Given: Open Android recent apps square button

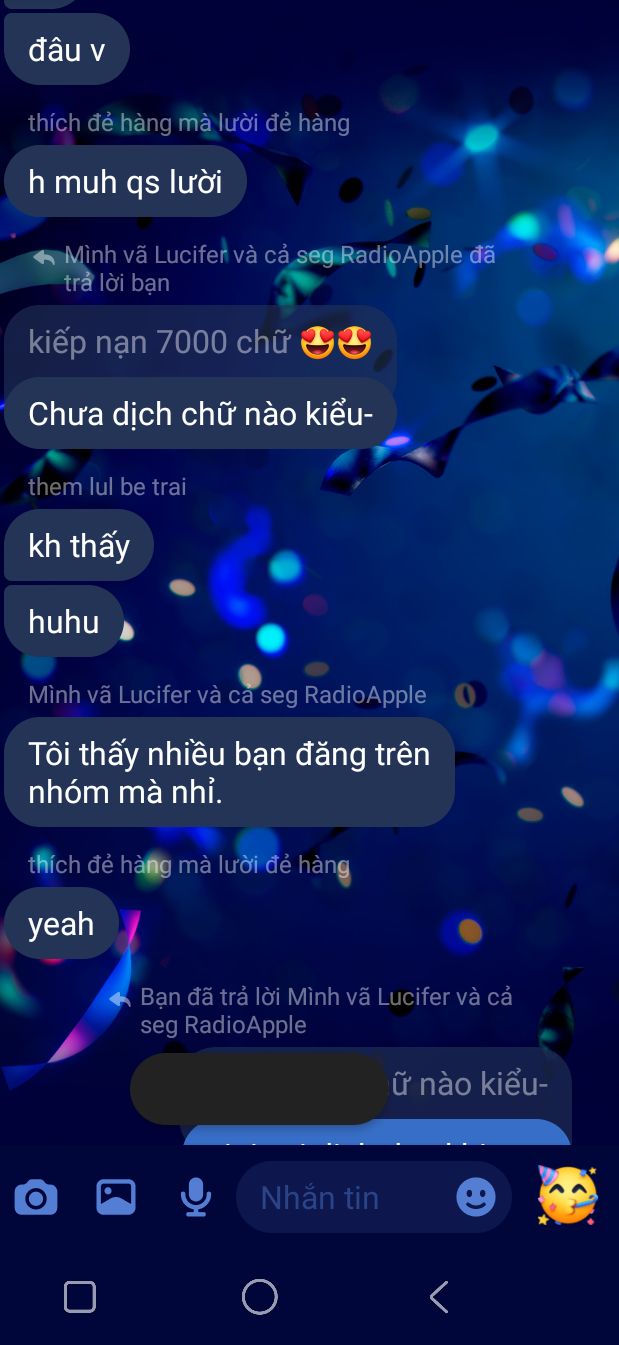Looking at the screenshot, I should coord(80,1297).
